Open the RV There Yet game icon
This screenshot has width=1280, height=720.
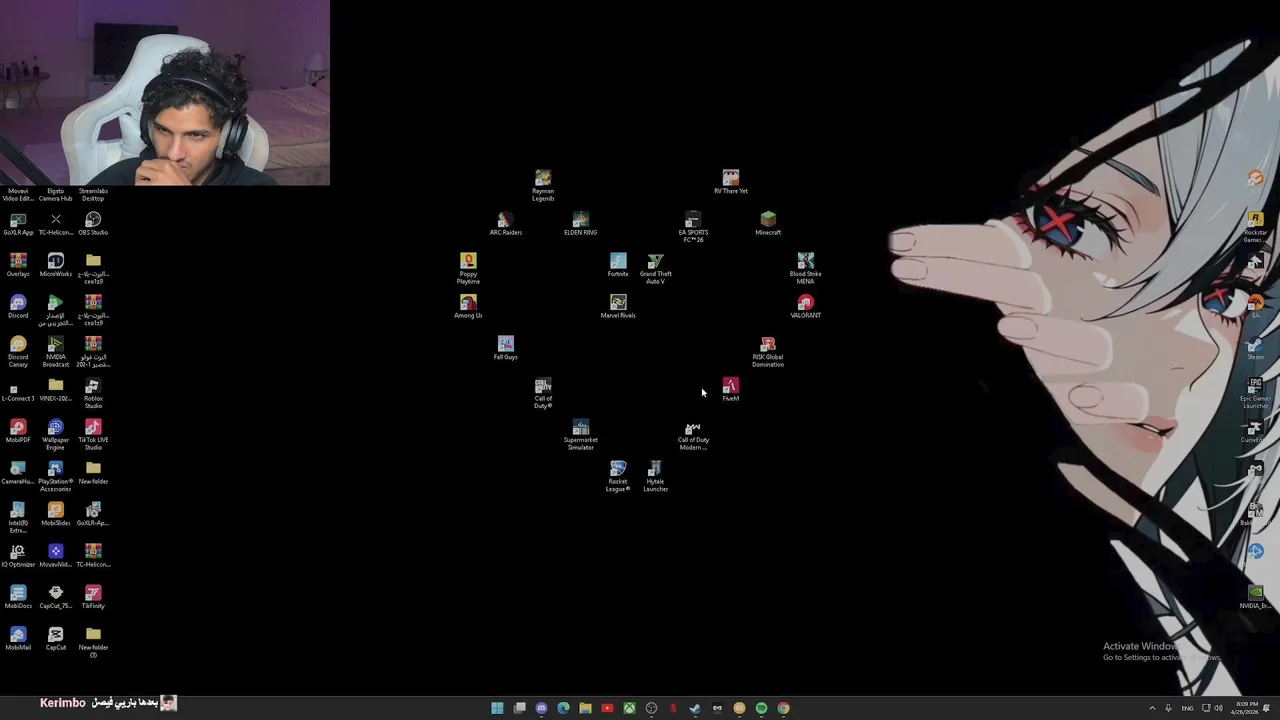[x=731, y=181]
